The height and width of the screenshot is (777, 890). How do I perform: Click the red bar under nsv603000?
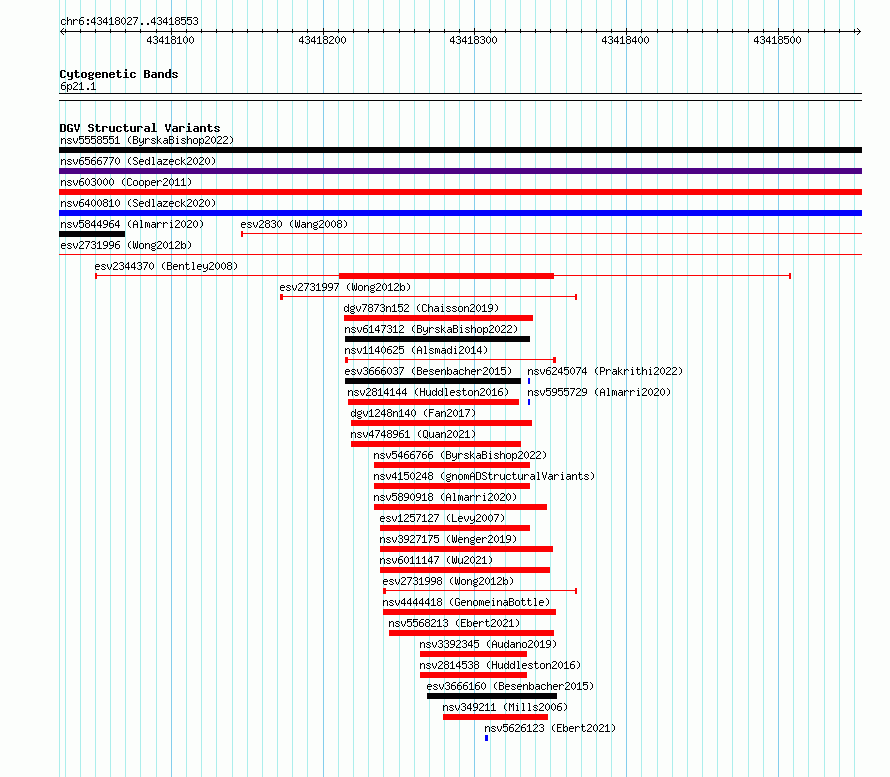460,192
